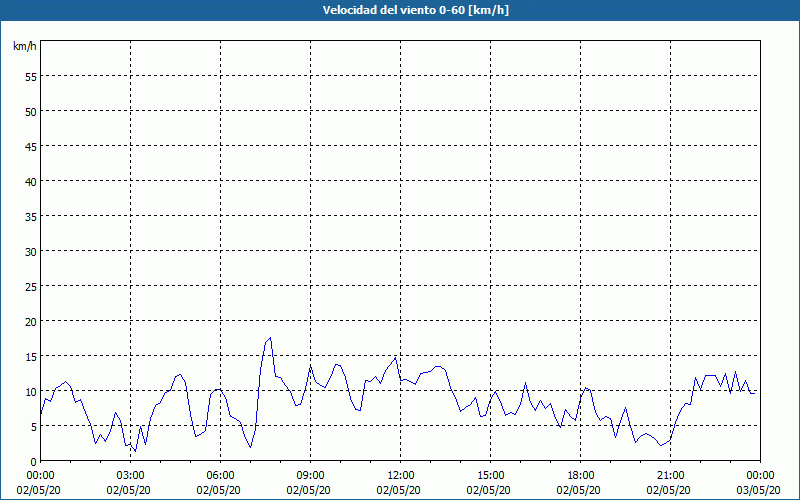Click the 02/05/20 date under 12:00
The height and width of the screenshot is (500, 800).
[398, 490]
